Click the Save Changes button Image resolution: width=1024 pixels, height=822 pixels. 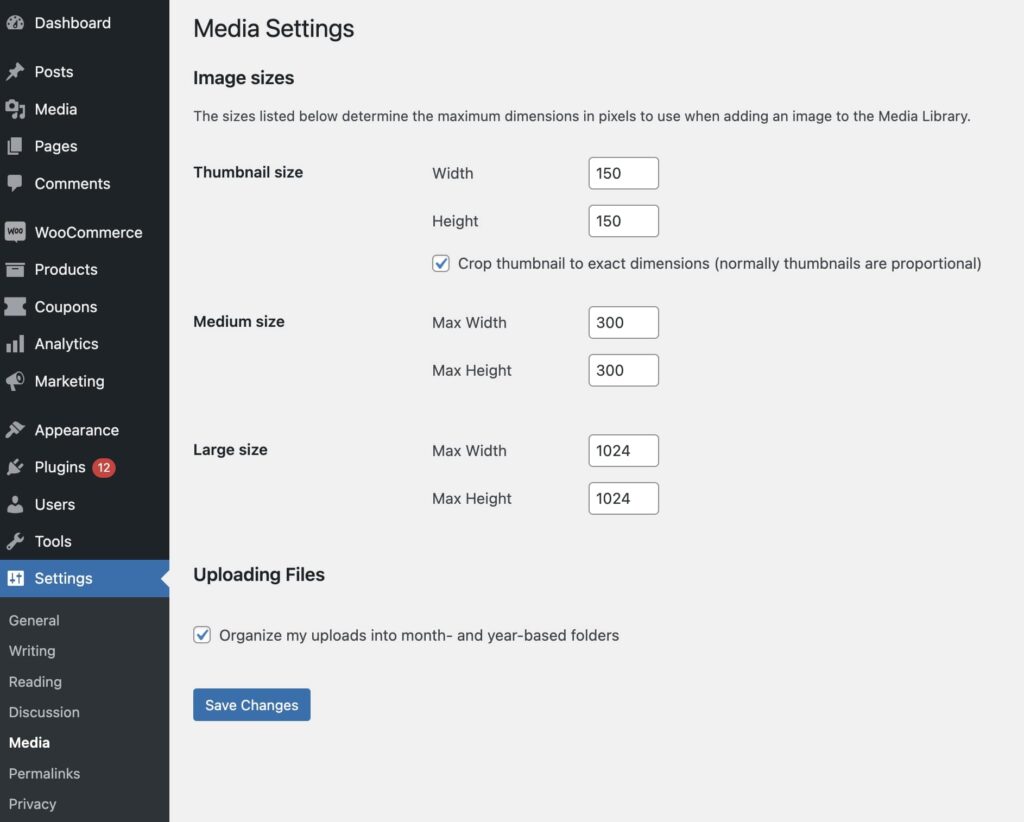click(251, 704)
